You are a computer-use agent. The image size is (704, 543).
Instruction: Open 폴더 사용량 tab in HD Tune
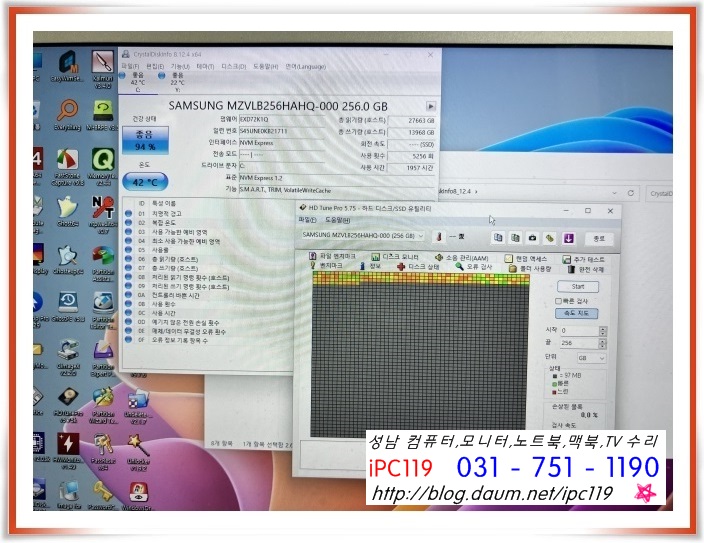(530, 269)
